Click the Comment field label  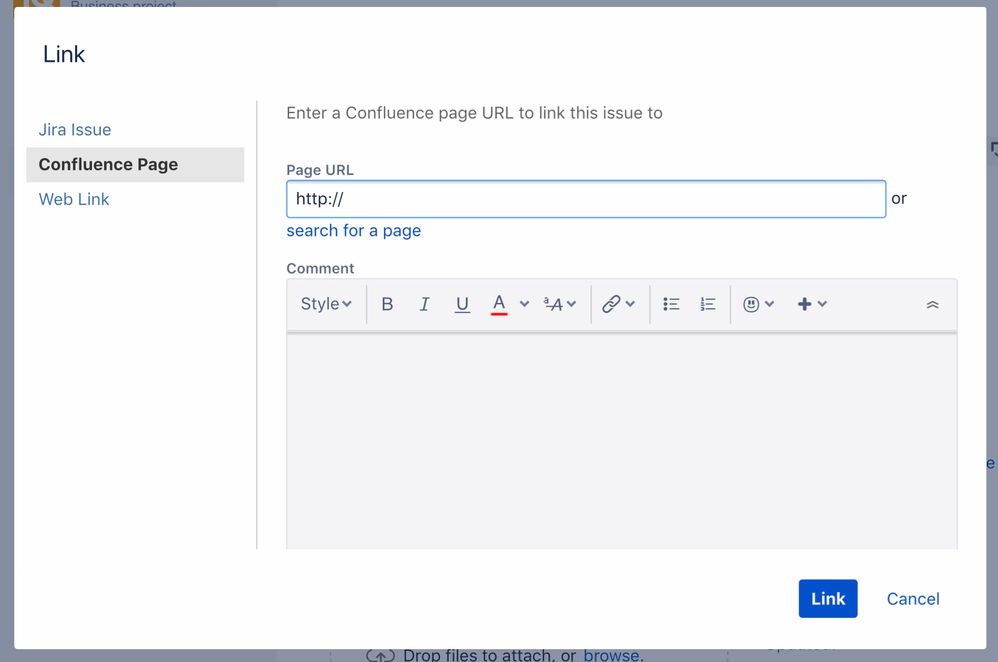(320, 269)
